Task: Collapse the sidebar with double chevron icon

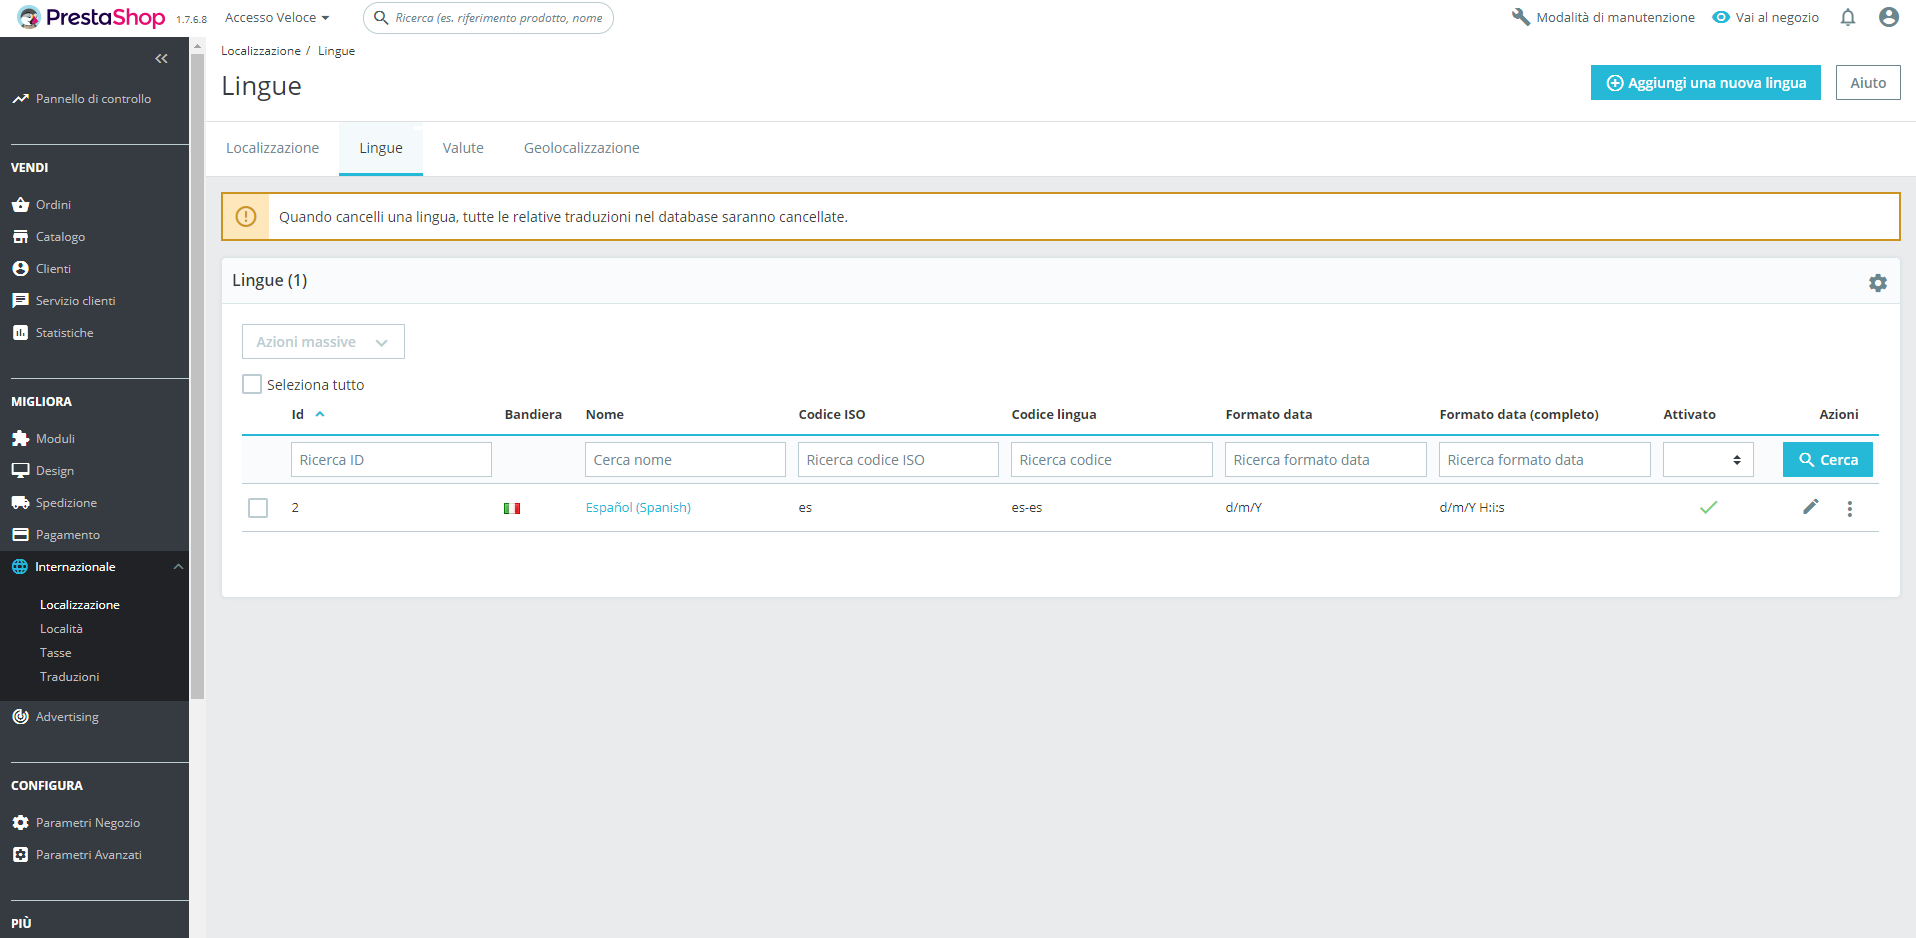Action: 161,59
